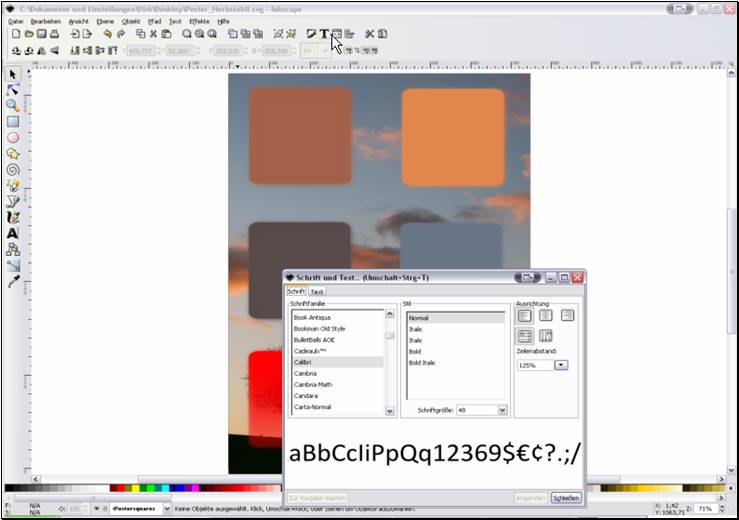Open the Schriftgröße font size dropdown

pos(502,410)
